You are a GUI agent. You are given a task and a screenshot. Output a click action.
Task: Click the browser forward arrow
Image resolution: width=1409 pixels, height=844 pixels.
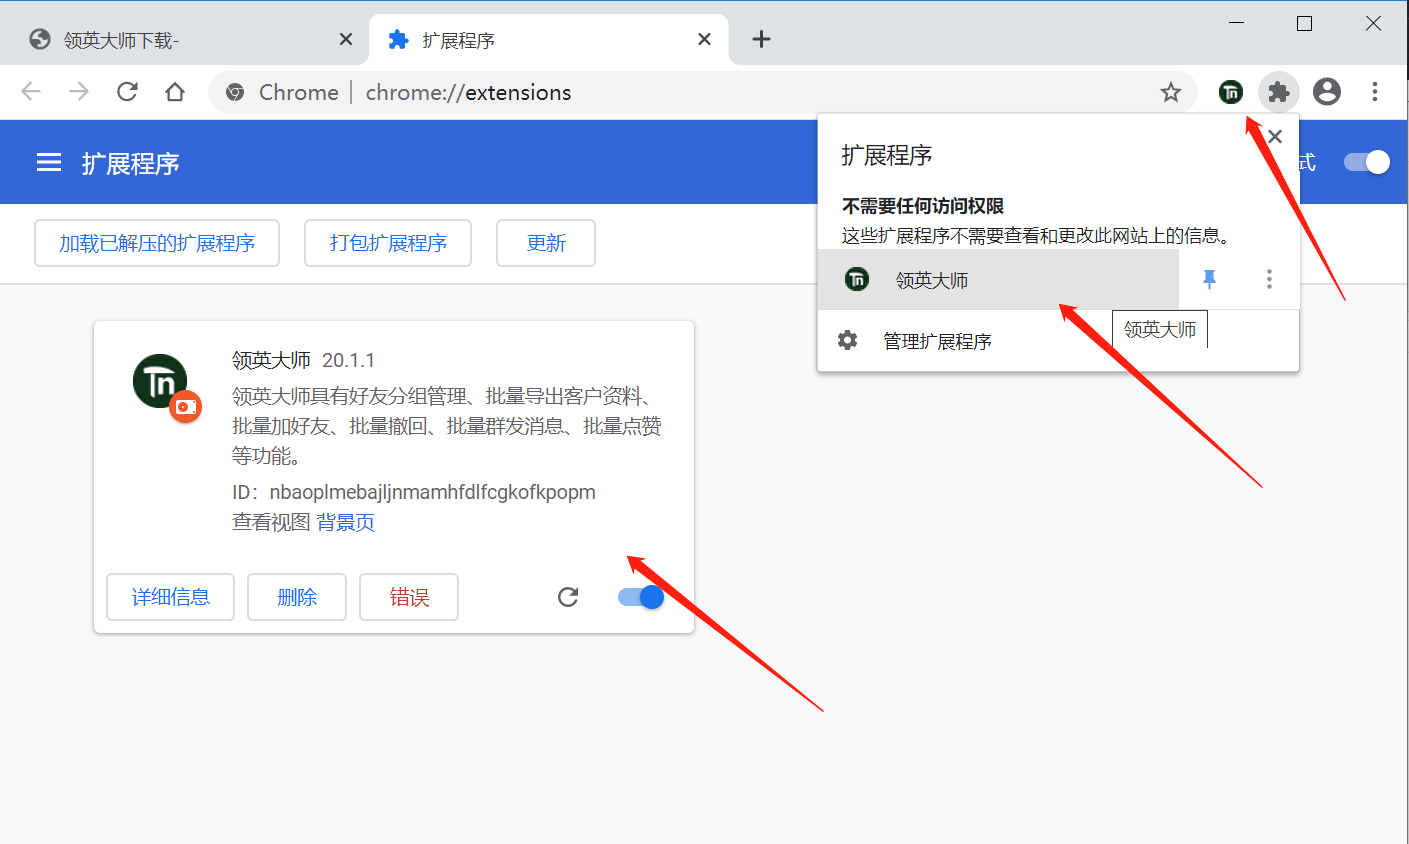click(79, 92)
